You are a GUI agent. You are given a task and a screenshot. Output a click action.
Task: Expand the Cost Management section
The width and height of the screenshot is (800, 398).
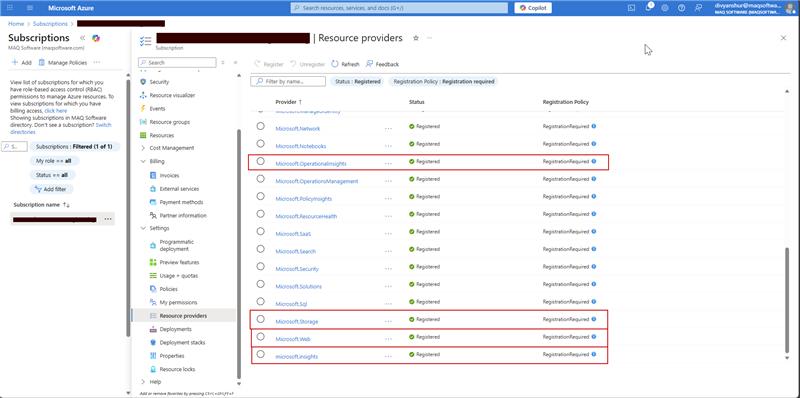click(x=143, y=148)
